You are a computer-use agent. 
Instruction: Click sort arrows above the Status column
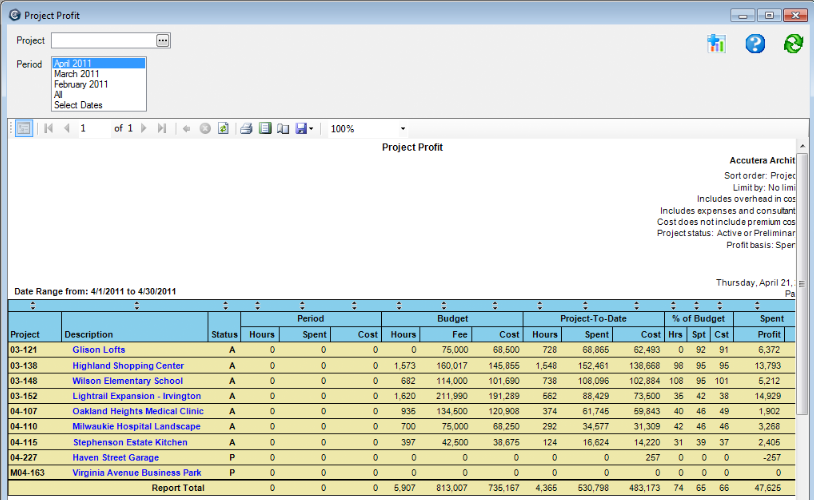pyautogui.click(x=224, y=305)
